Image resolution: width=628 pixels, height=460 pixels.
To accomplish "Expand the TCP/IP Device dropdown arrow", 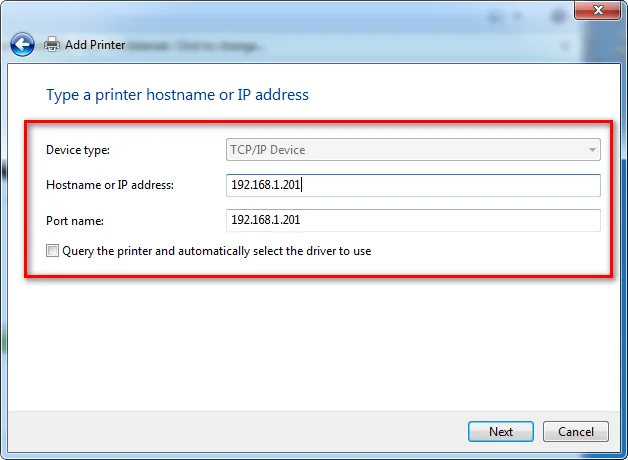I will pos(592,150).
